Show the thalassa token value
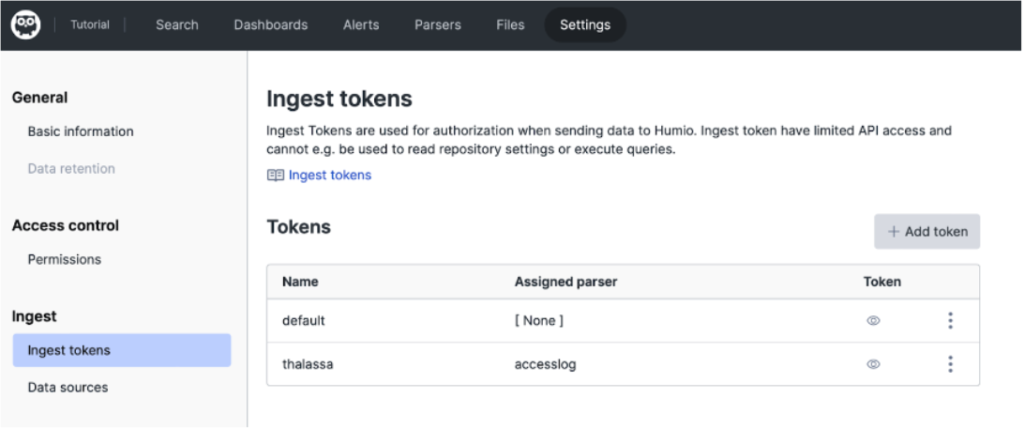The image size is (1024, 429). click(x=873, y=364)
